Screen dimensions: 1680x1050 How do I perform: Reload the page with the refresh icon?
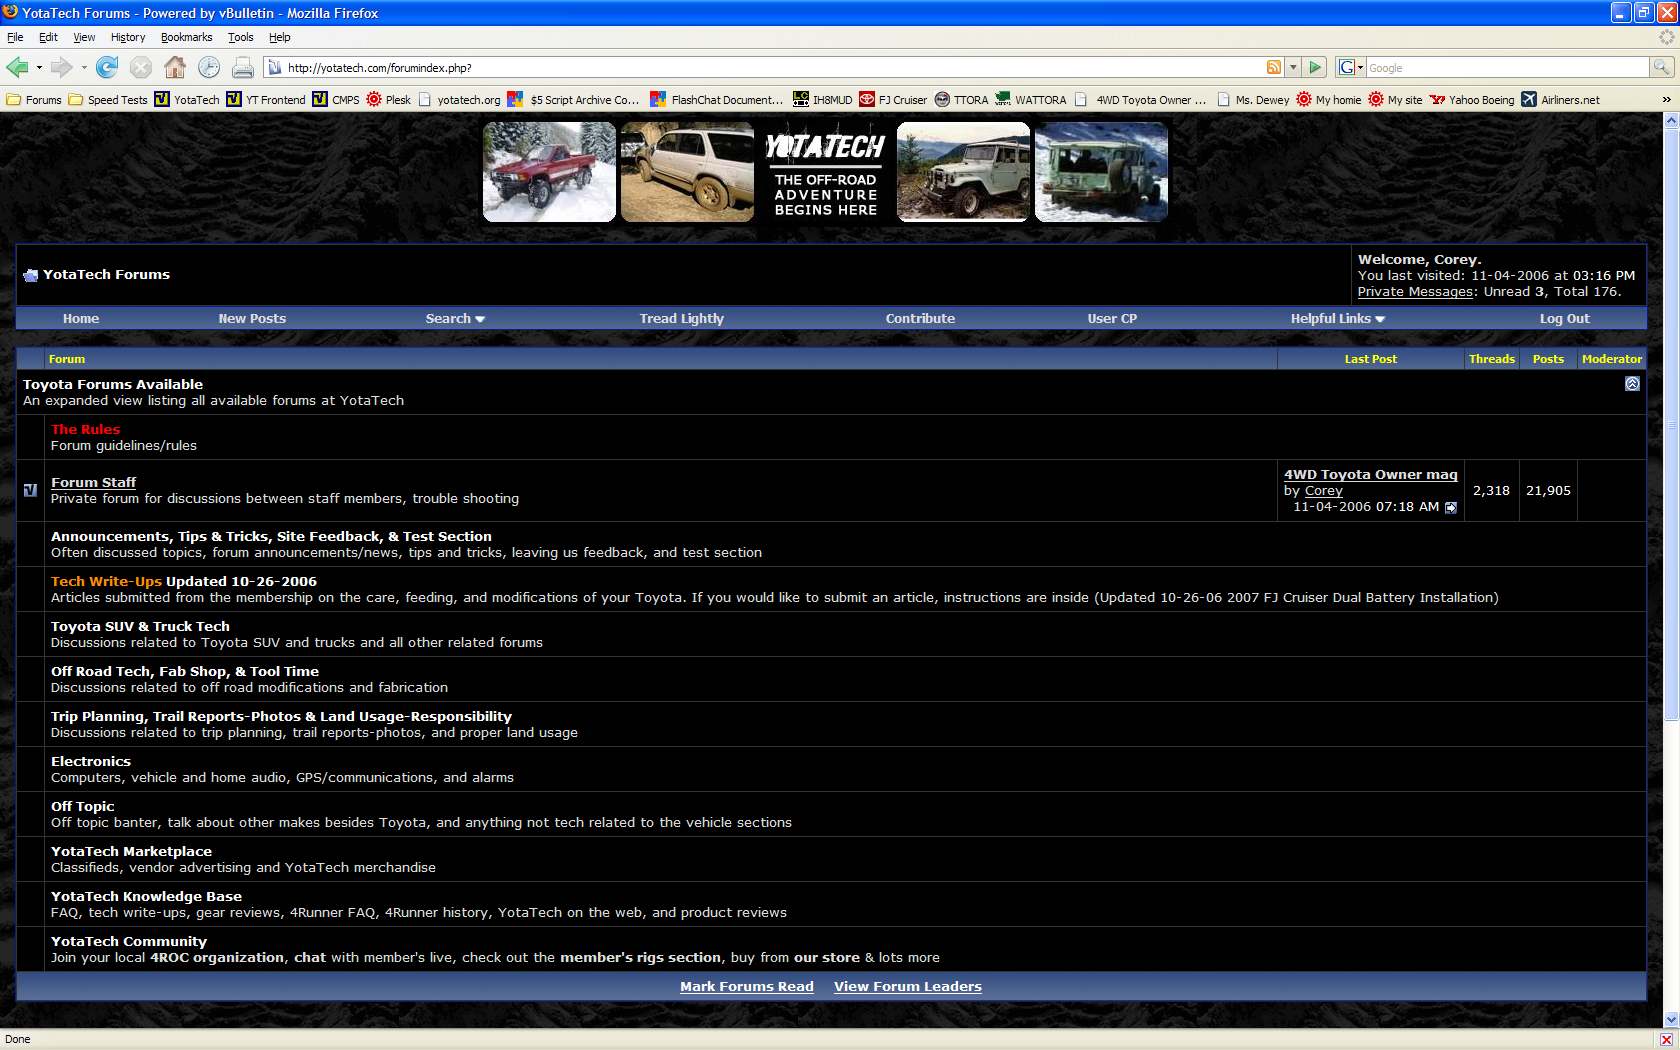pyautogui.click(x=107, y=67)
